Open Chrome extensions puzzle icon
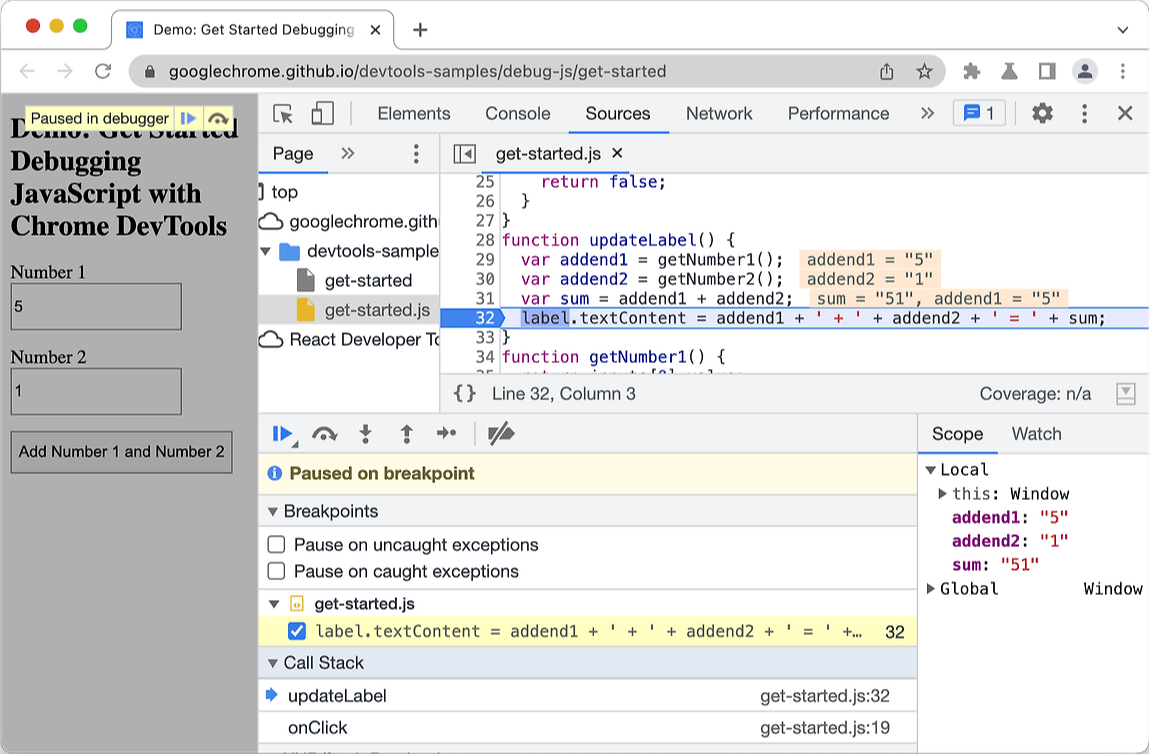The image size is (1149, 754). pyautogui.click(x=971, y=71)
